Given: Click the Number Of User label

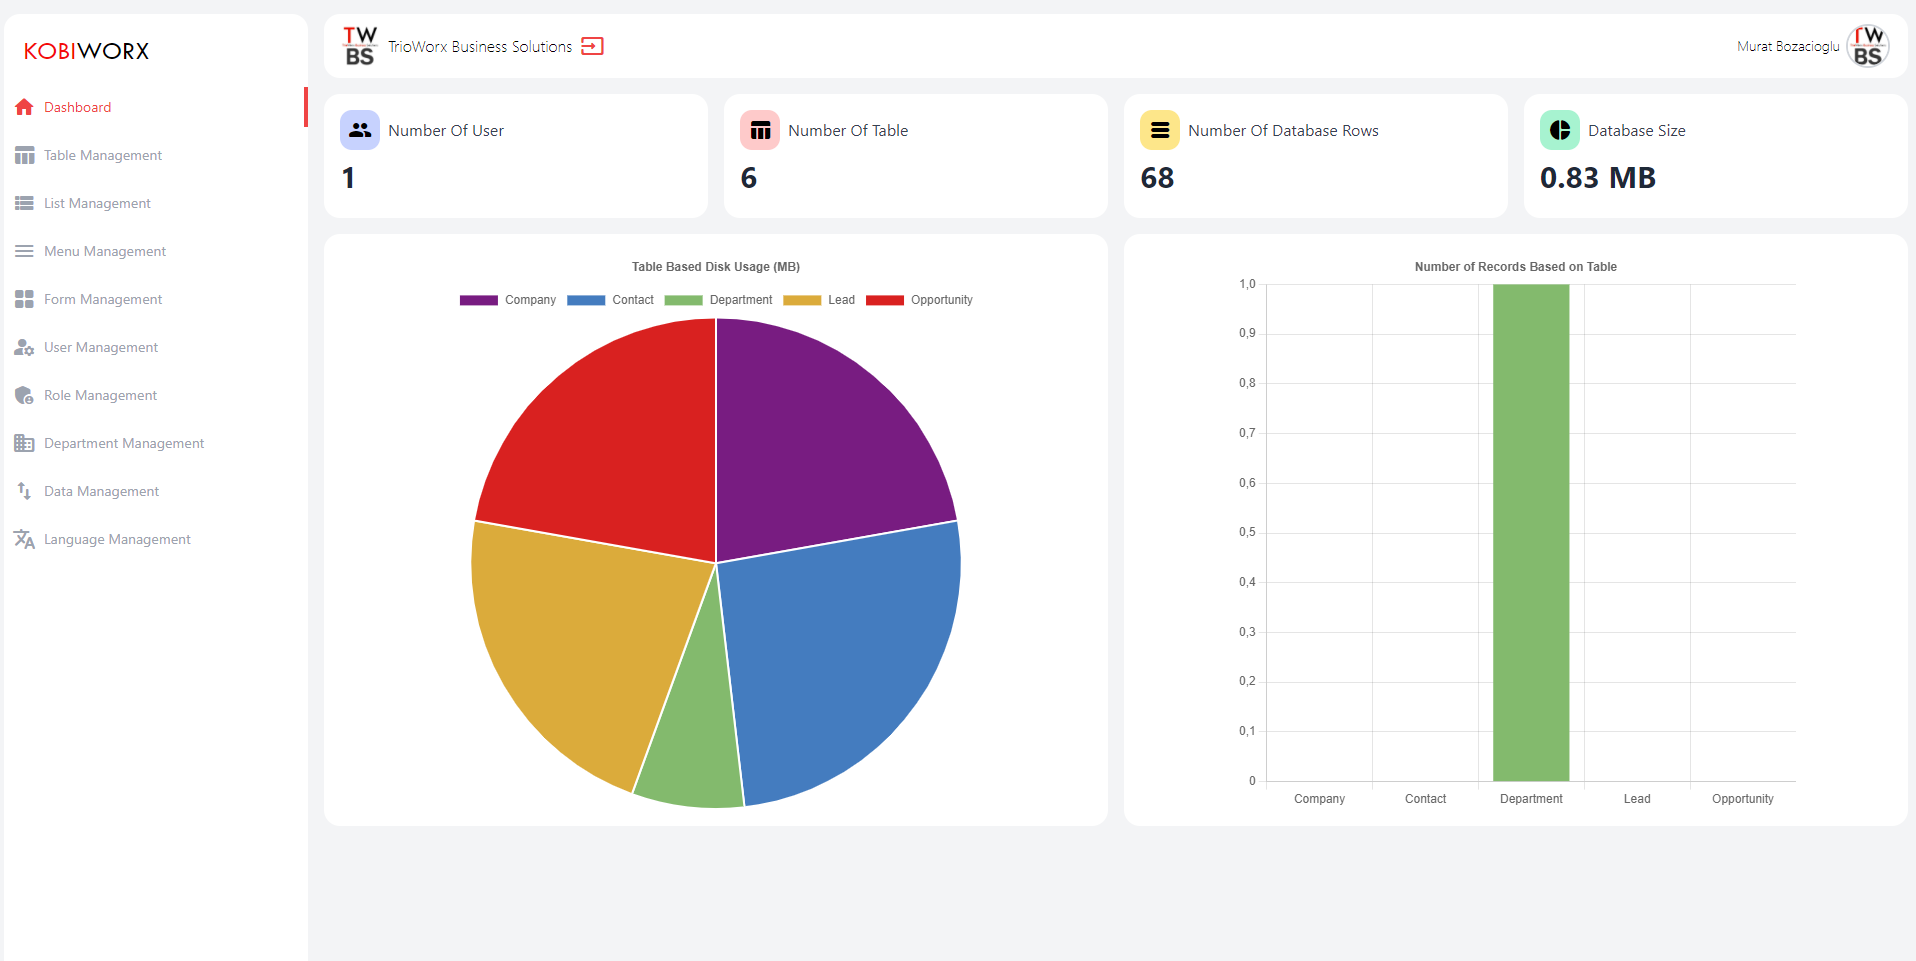Looking at the screenshot, I should point(446,131).
